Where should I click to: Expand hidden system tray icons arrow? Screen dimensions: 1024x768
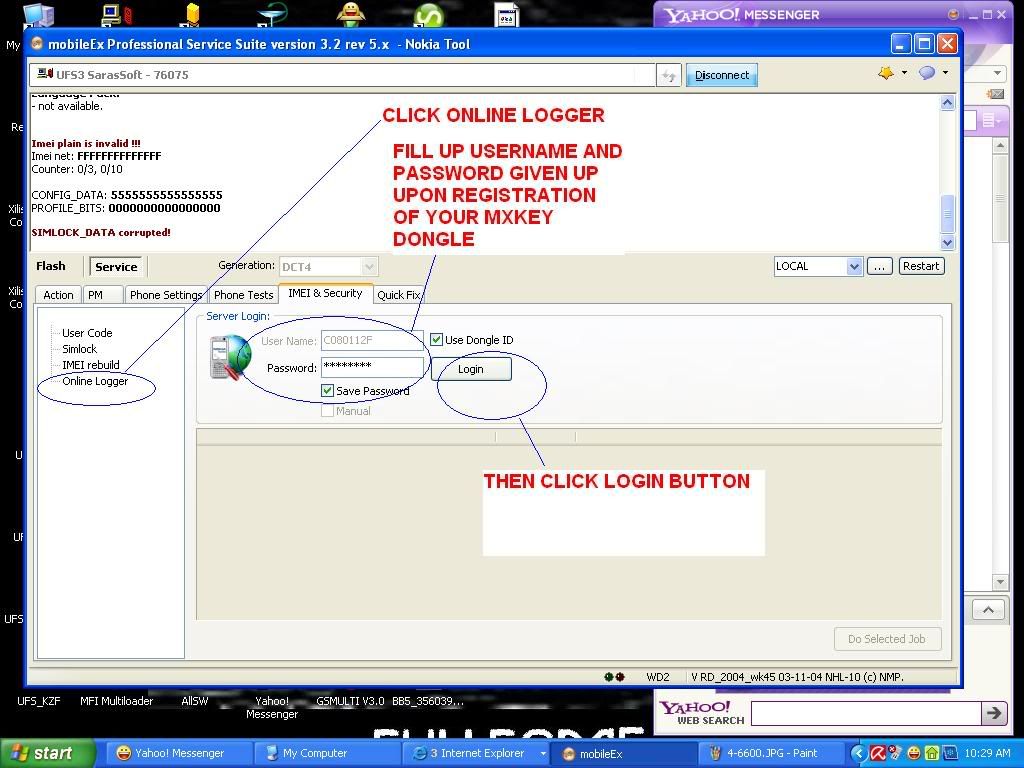coord(859,754)
